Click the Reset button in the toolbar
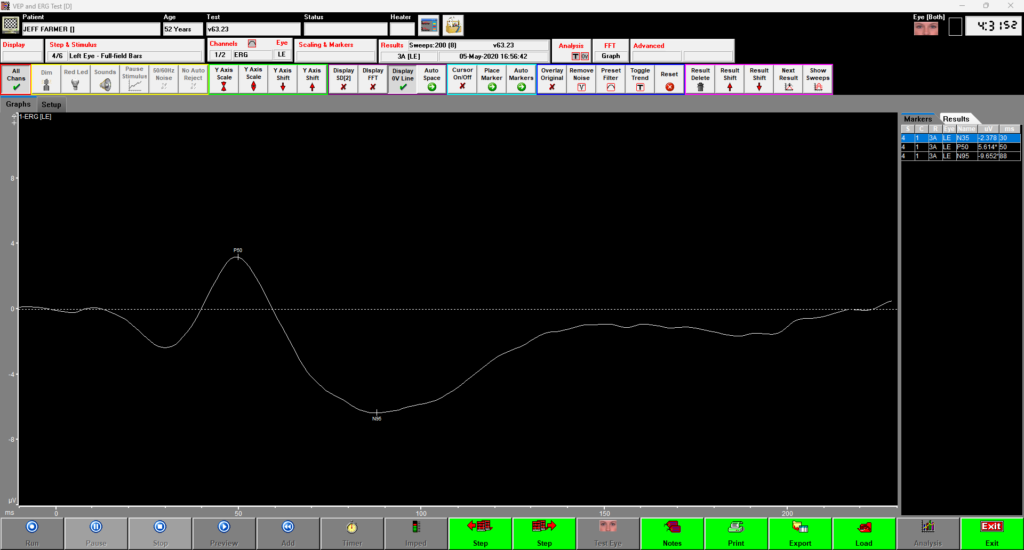1024x550 pixels. (669, 79)
